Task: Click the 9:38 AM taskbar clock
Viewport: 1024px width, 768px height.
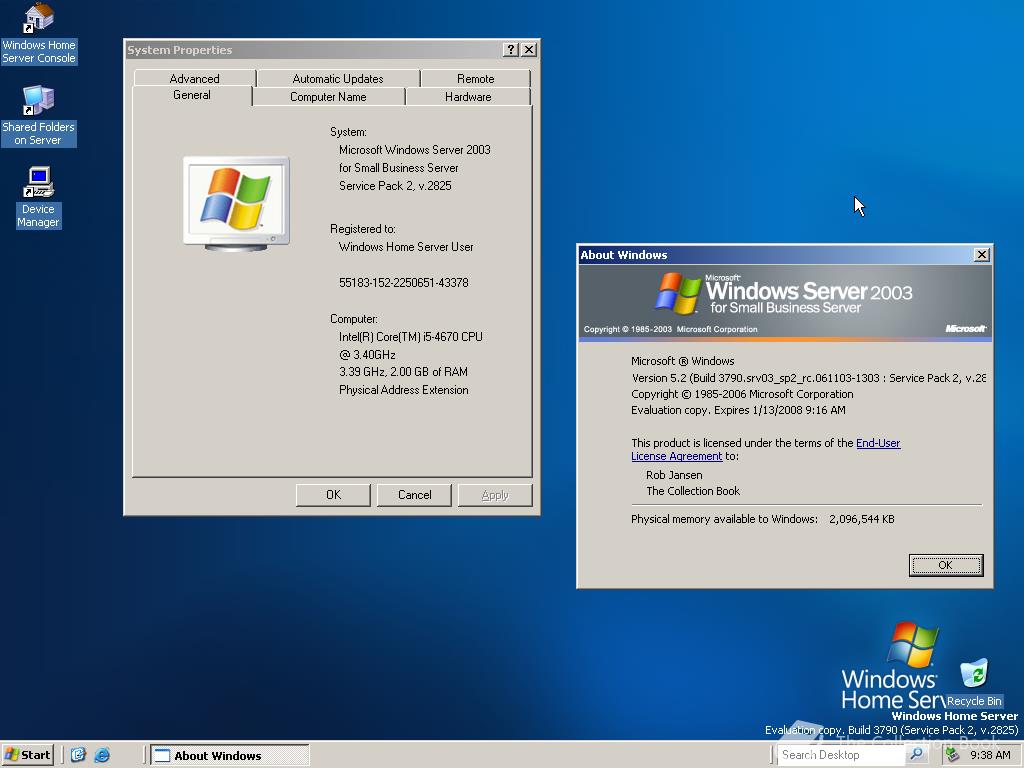Action: point(990,755)
